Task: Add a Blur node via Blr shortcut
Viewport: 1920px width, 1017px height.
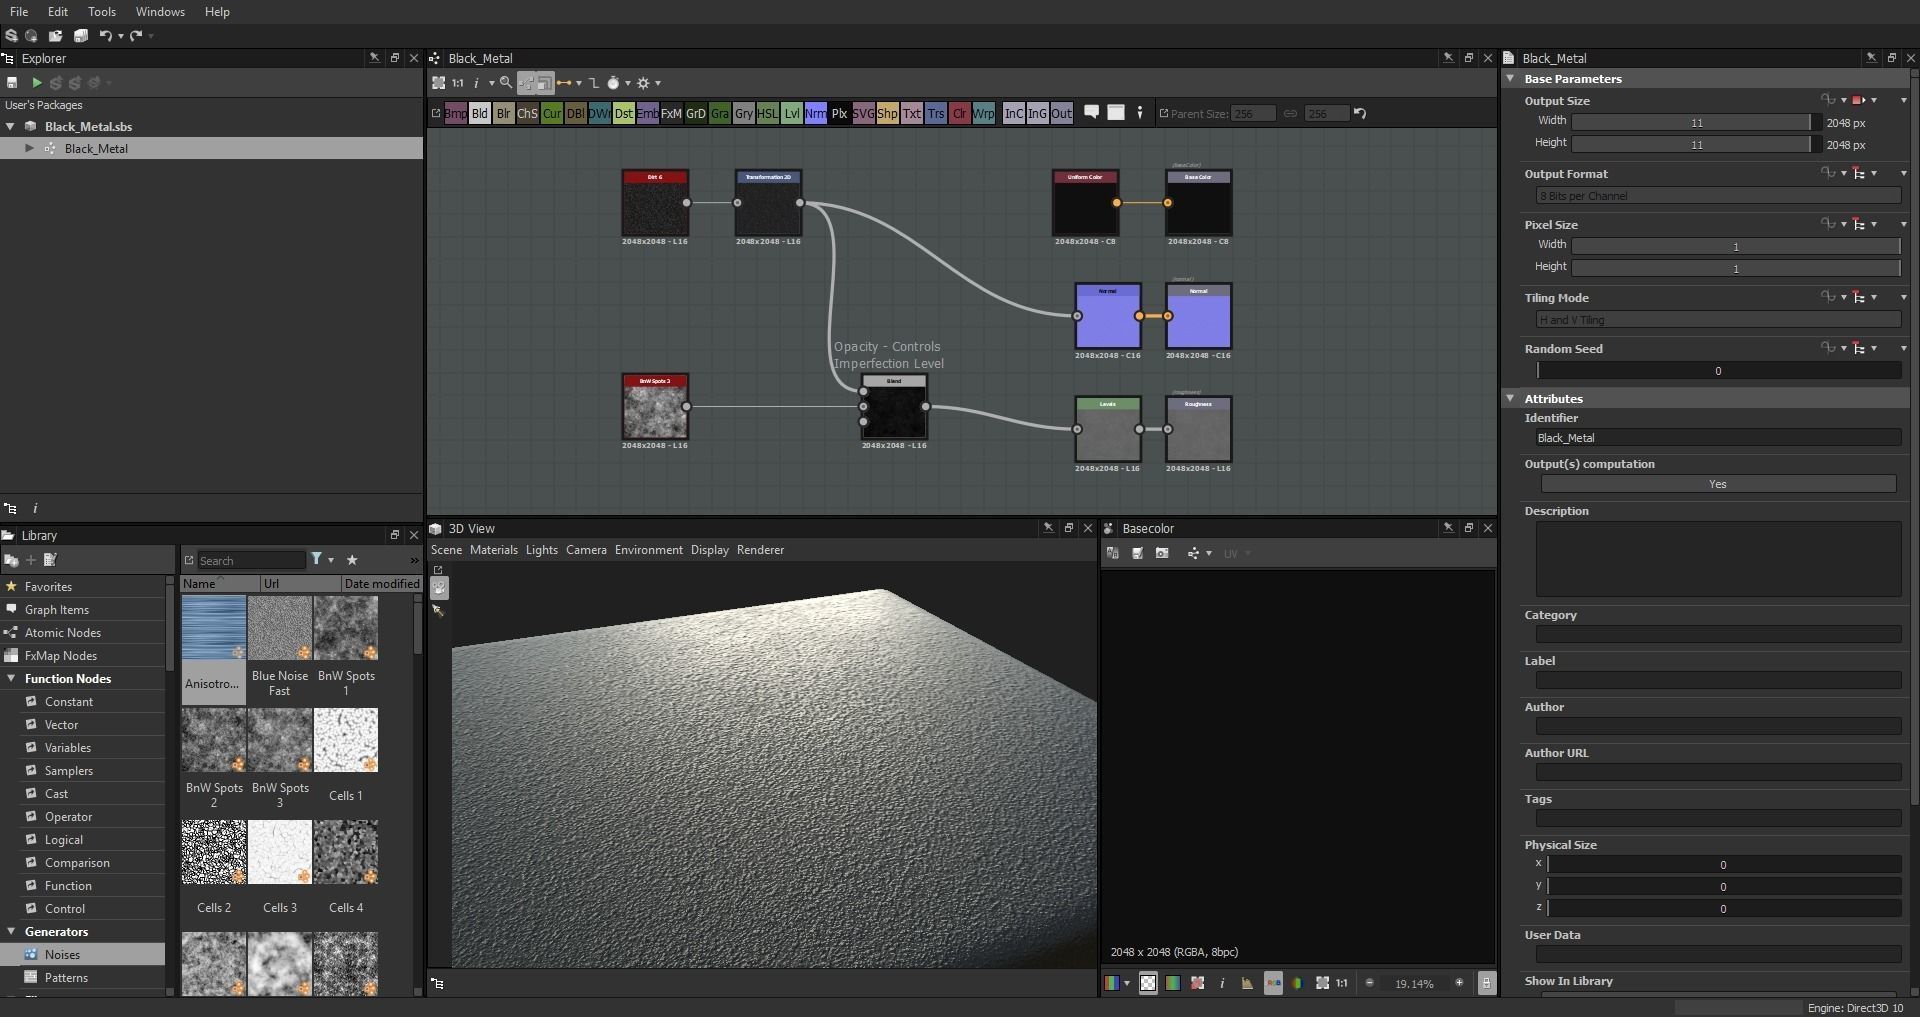Action: click(504, 114)
